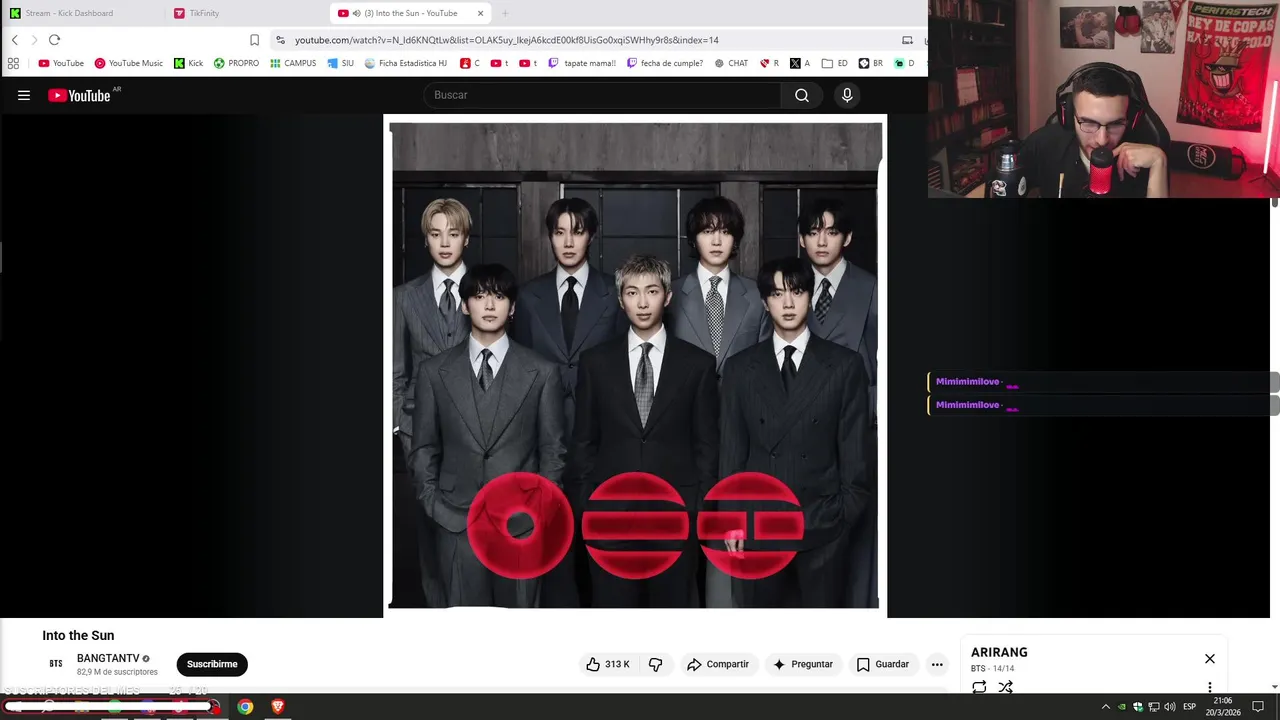1280x720 pixels.
Task: Open the SIU bookmark
Action: point(341,63)
